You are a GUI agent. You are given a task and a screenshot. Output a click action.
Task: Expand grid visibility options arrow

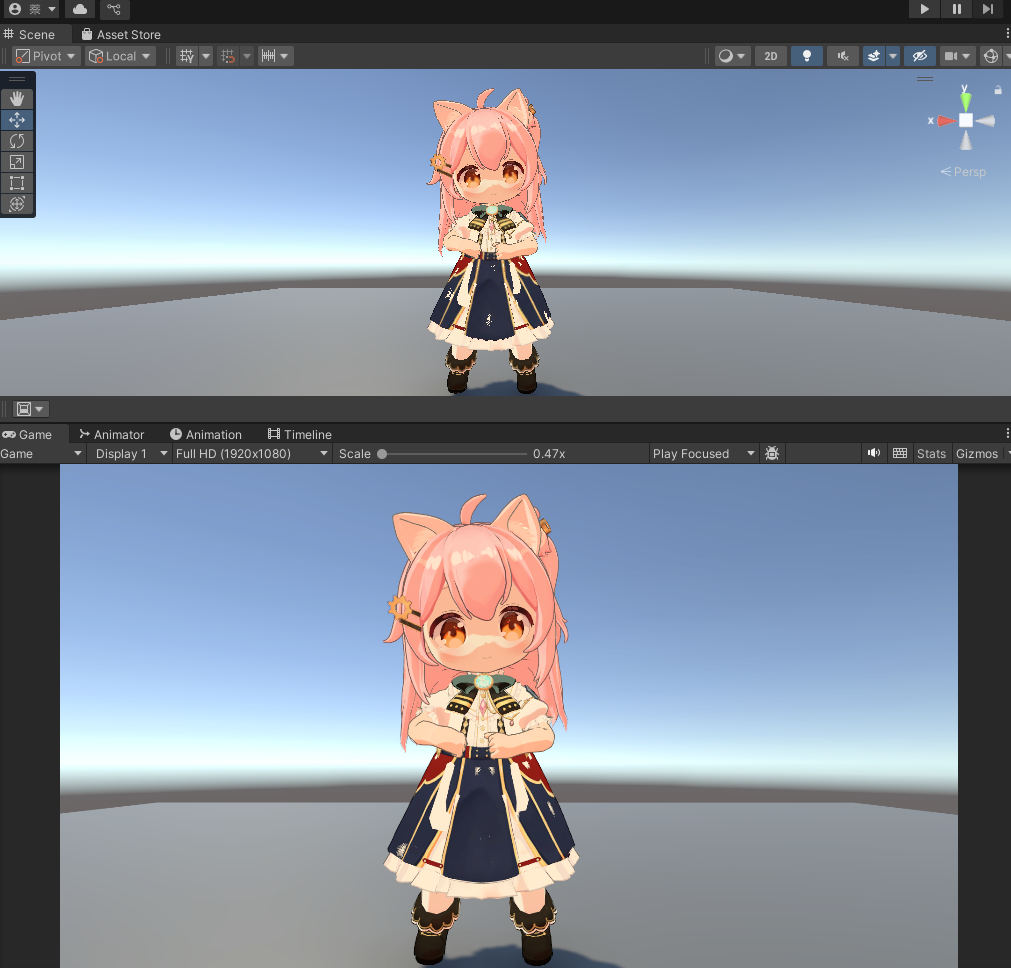(206, 56)
